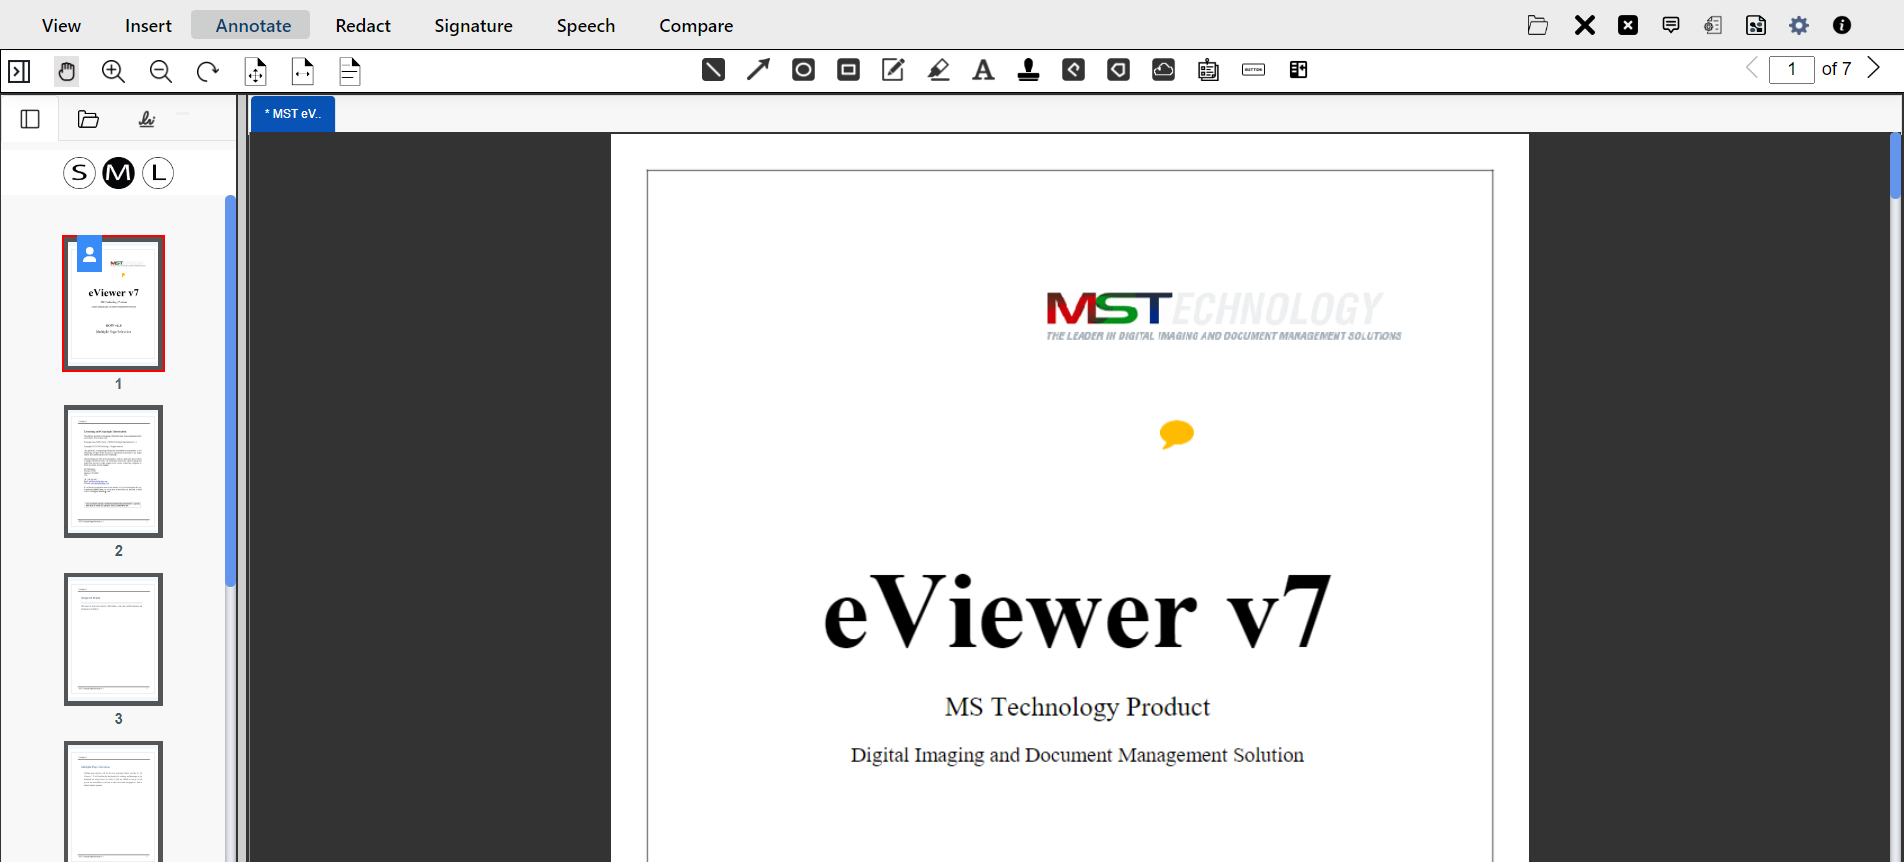The image size is (1904, 862).
Task: Select the line annotation tool
Action: [x=713, y=70]
